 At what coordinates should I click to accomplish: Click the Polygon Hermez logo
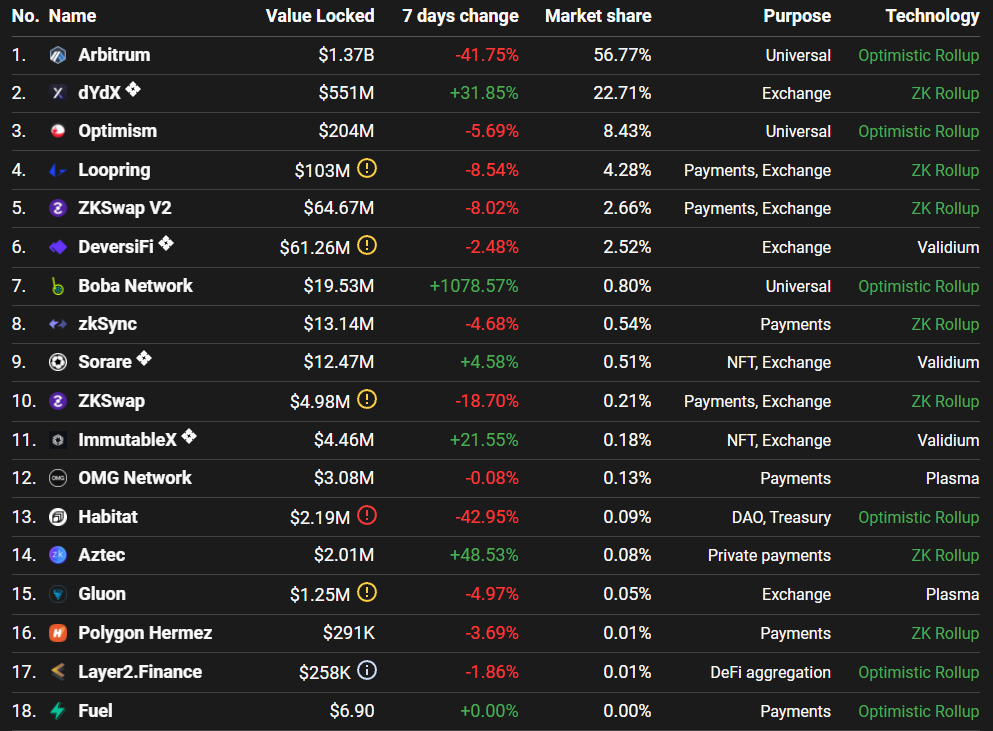[x=55, y=633]
